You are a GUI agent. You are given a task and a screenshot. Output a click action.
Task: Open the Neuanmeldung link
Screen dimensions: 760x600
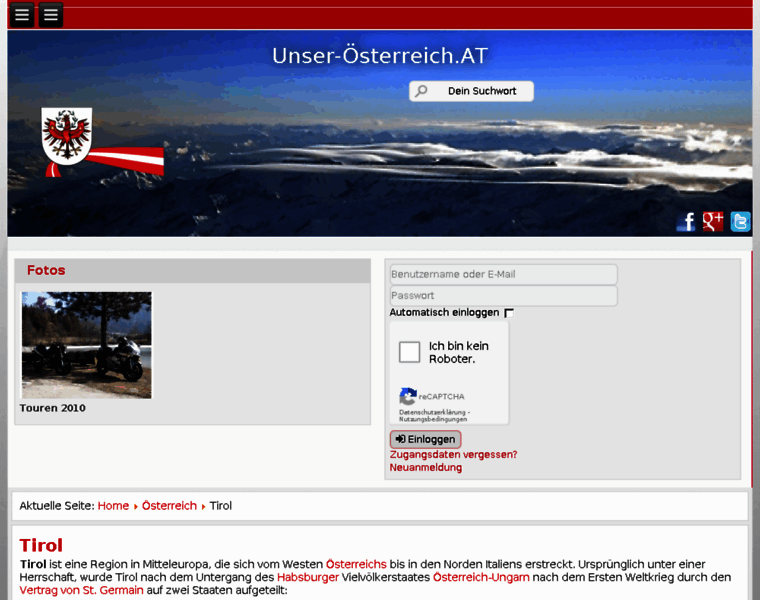click(x=426, y=468)
